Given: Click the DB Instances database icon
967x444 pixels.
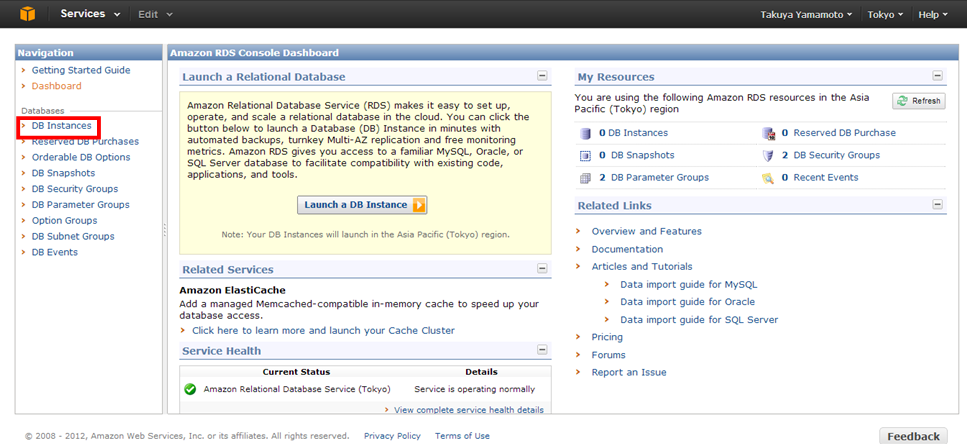Looking at the screenshot, I should (x=585, y=133).
